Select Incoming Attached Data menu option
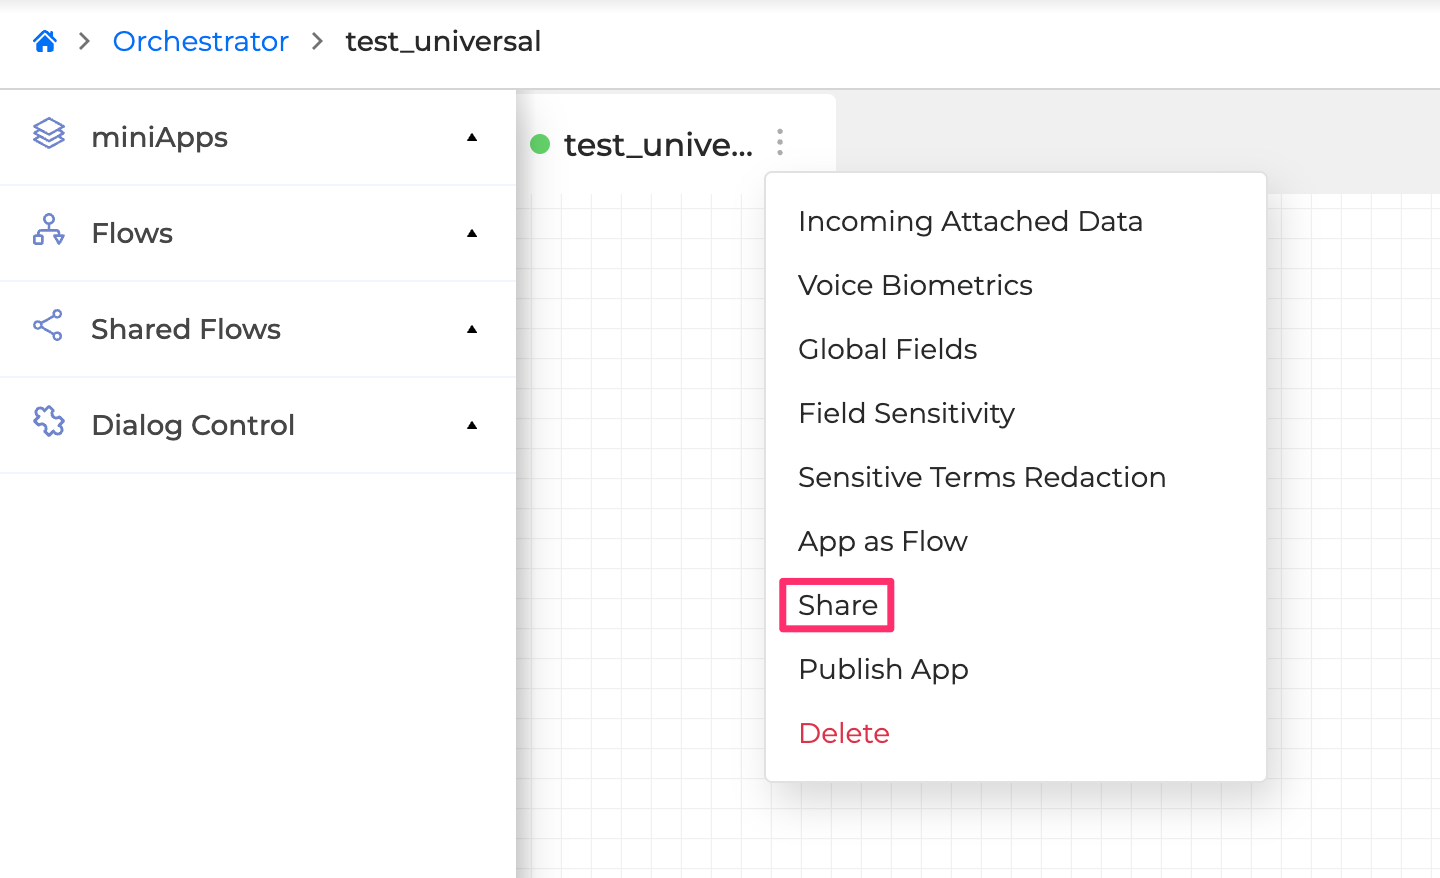The image size is (1440, 878). [x=970, y=221]
